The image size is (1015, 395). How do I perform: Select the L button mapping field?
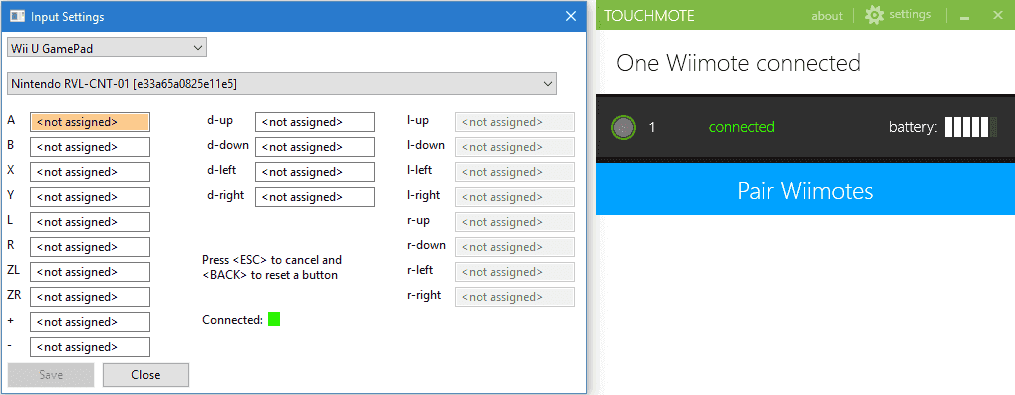coord(90,221)
